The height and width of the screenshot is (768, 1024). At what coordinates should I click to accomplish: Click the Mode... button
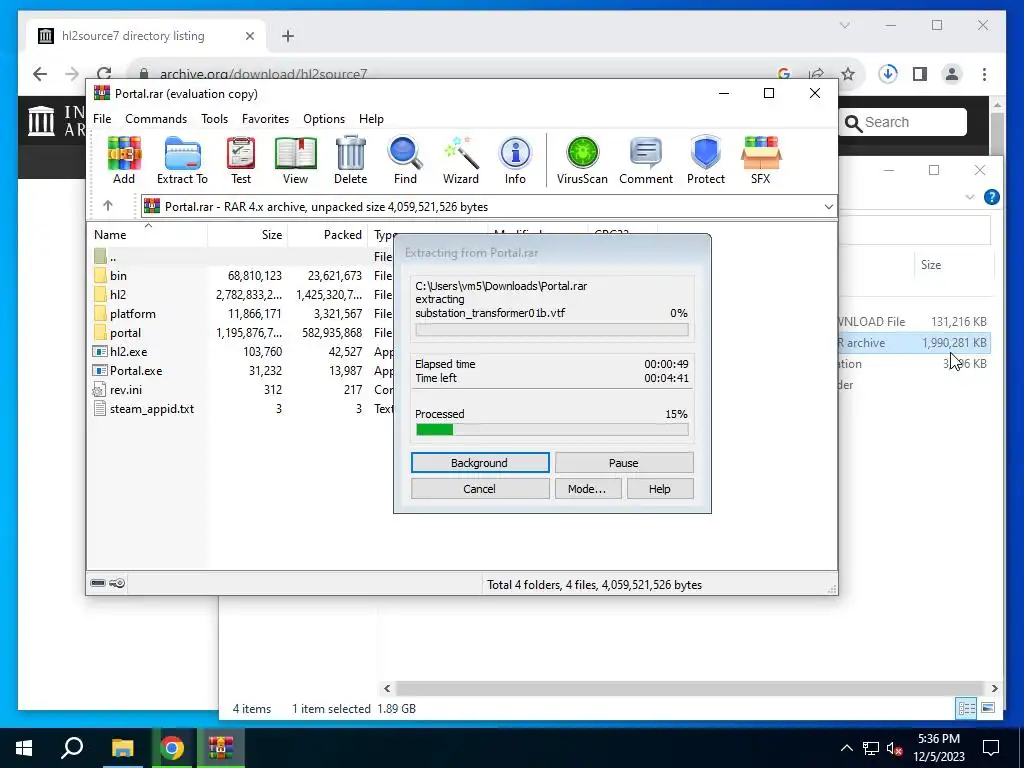587,489
